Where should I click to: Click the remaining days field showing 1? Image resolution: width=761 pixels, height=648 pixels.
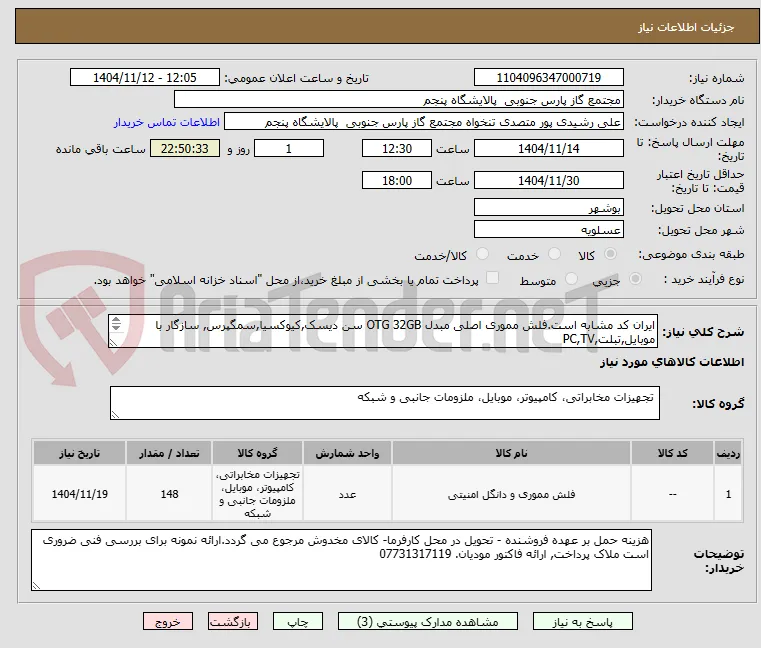(289, 149)
